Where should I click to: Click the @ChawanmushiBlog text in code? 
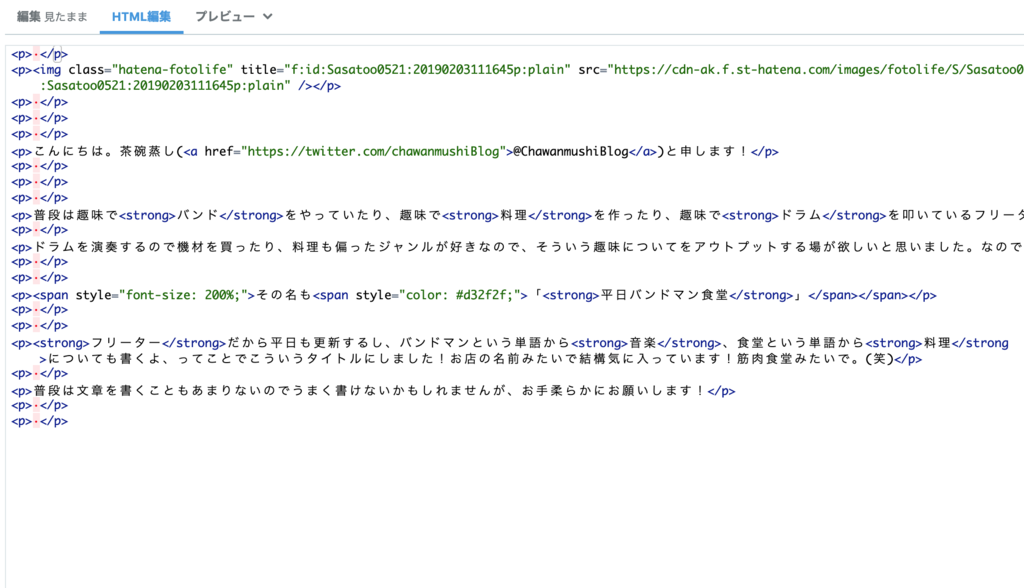click(x=570, y=152)
